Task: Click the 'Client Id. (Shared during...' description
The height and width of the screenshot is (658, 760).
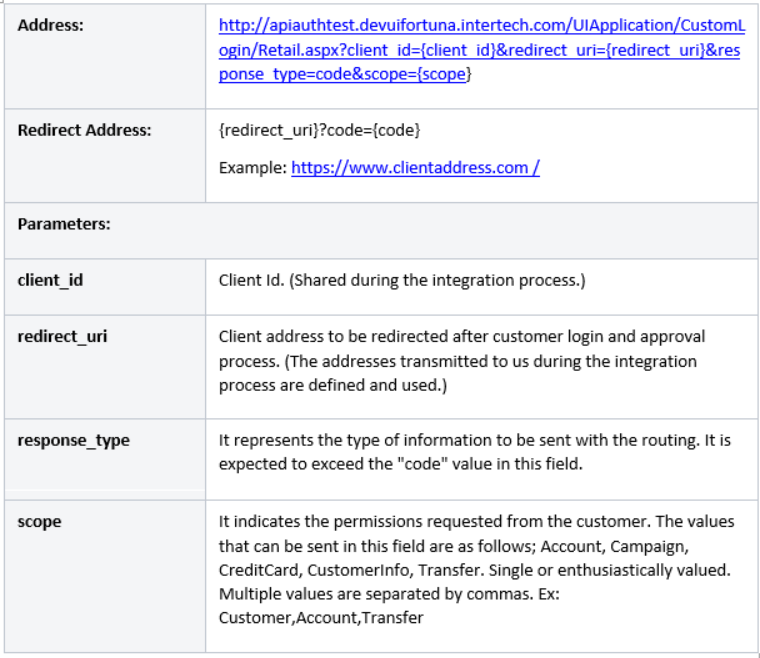Action: pos(401,280)
